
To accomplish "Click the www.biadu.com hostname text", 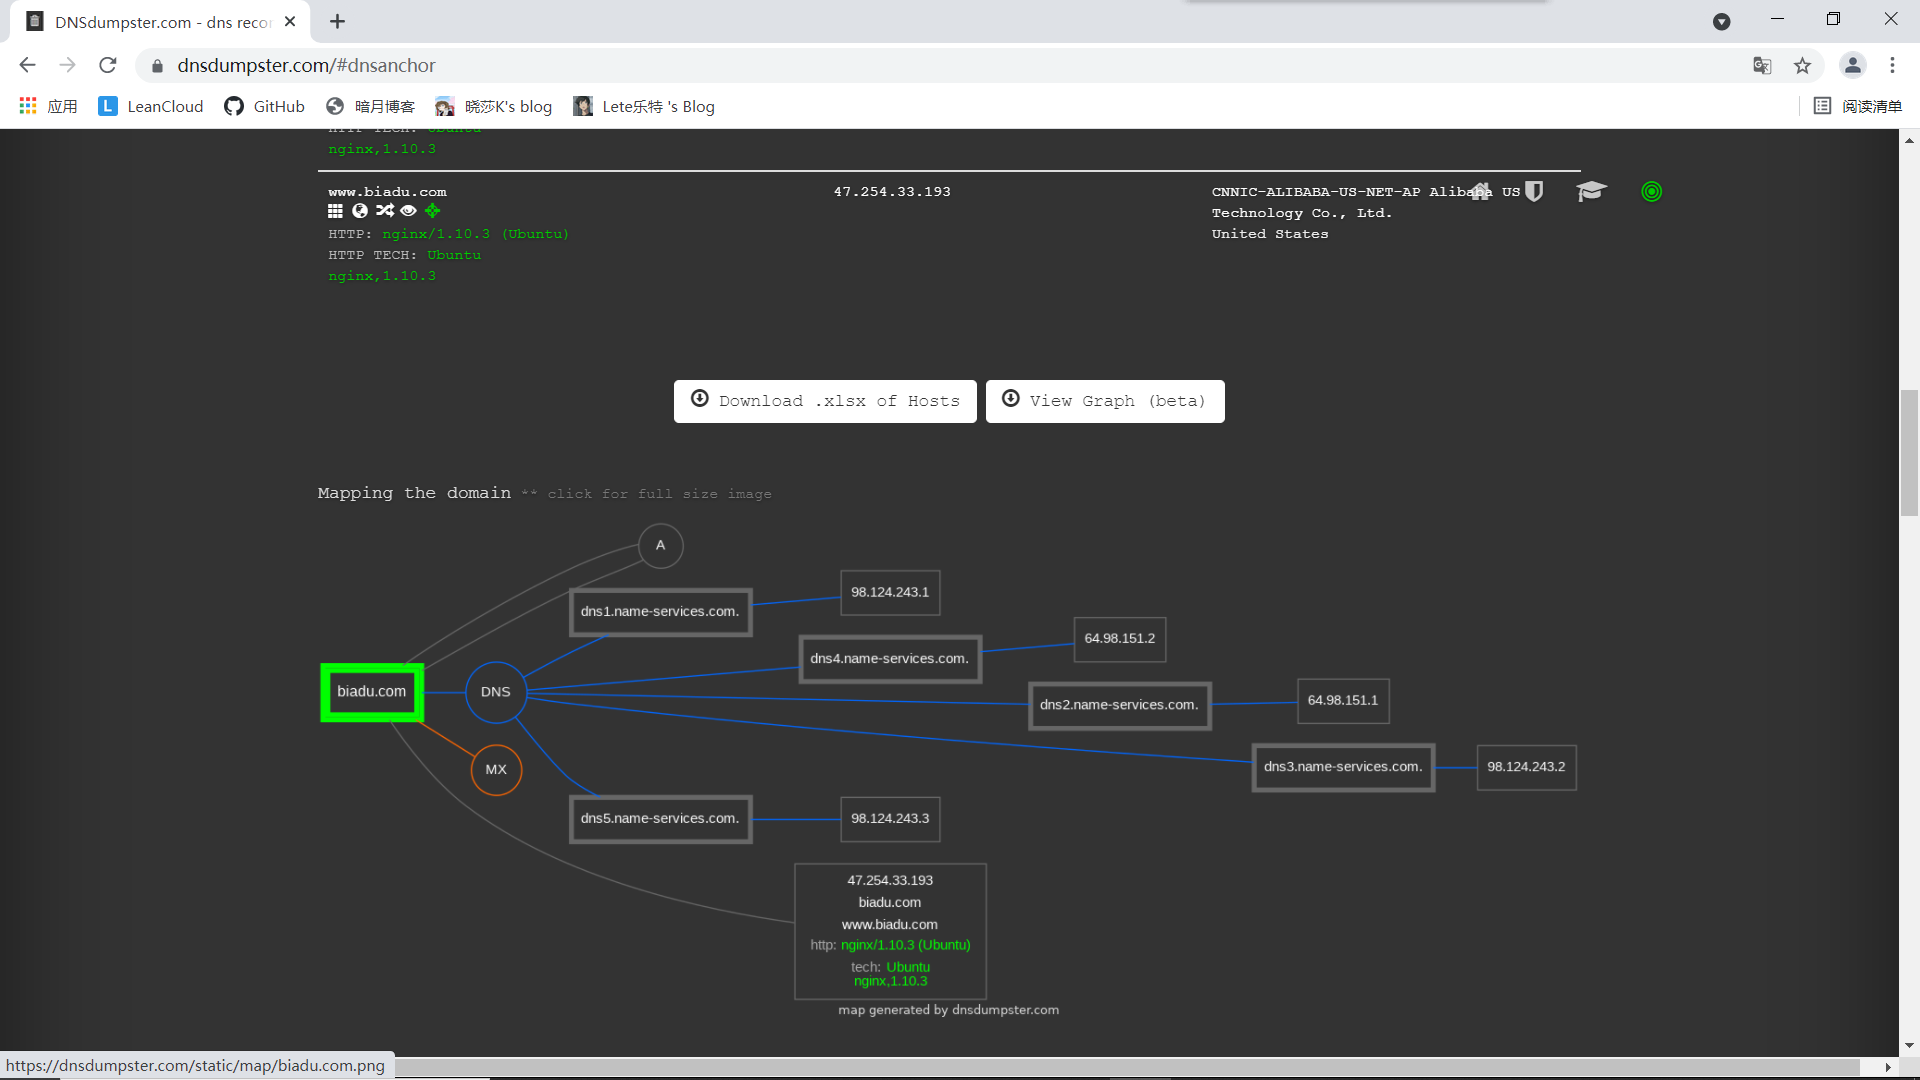I will [x=387, y=192].
